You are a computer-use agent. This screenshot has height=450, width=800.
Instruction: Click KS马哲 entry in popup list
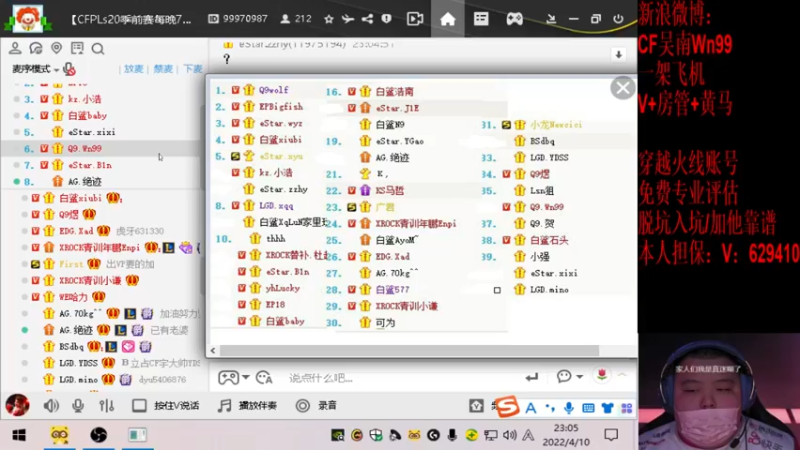click(390, 190)
